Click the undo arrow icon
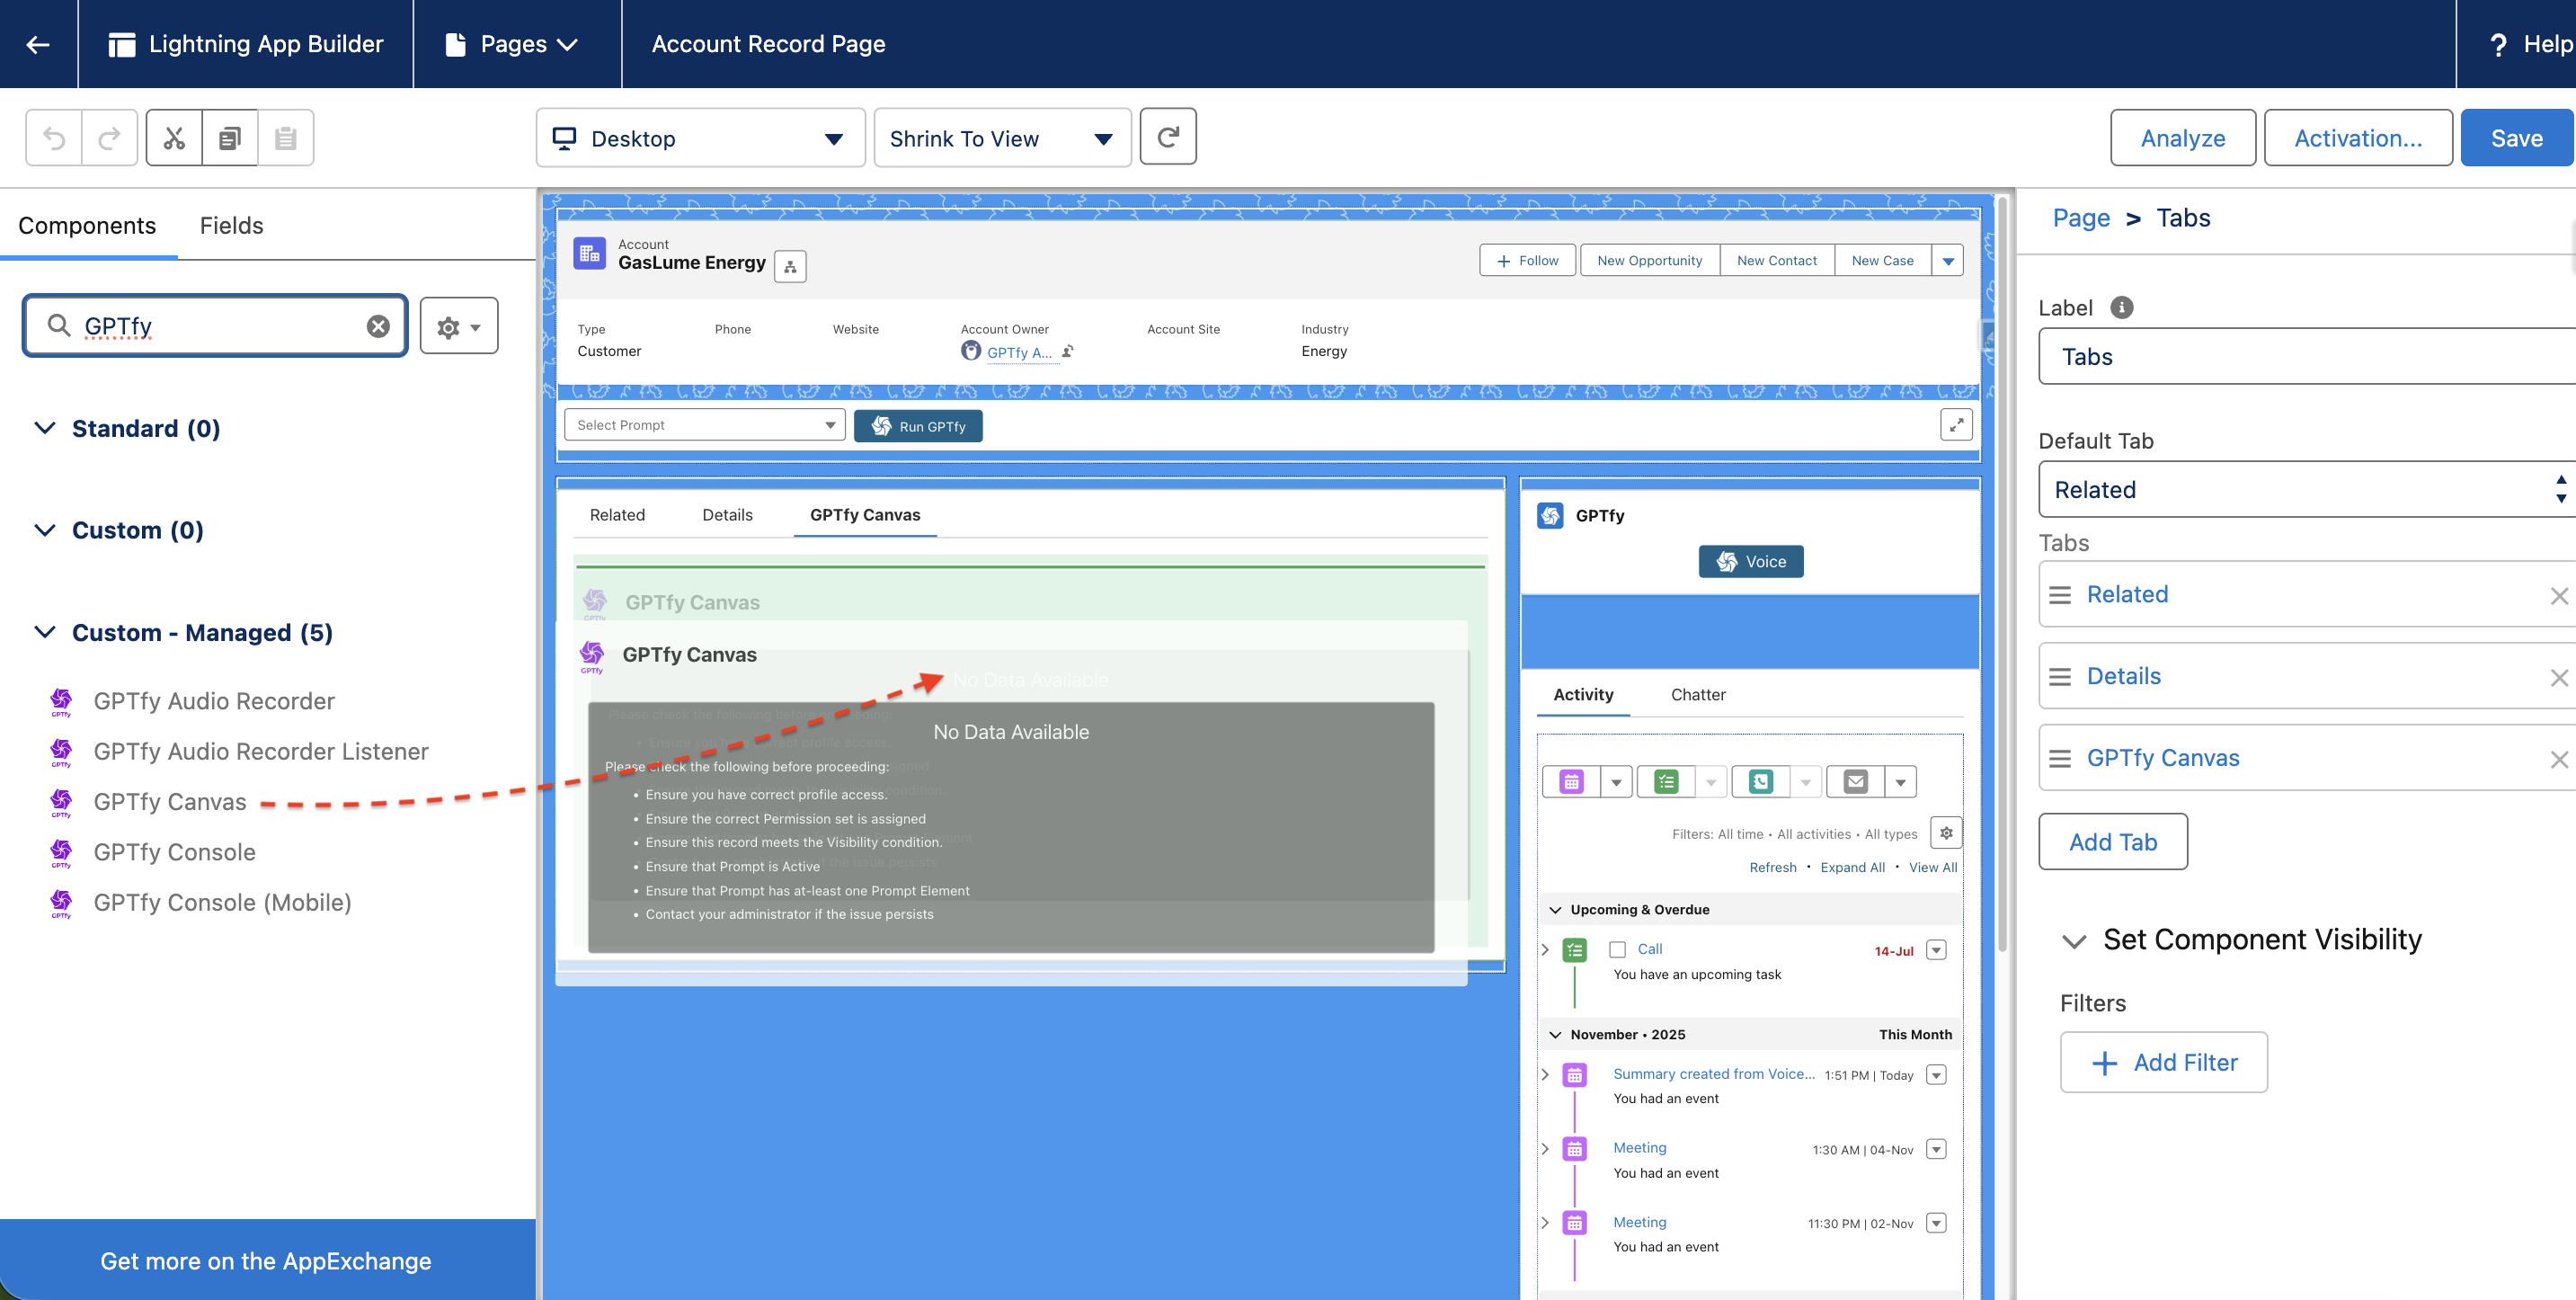The height and width of the screenshot is (1300, 2576). (54, 138)
